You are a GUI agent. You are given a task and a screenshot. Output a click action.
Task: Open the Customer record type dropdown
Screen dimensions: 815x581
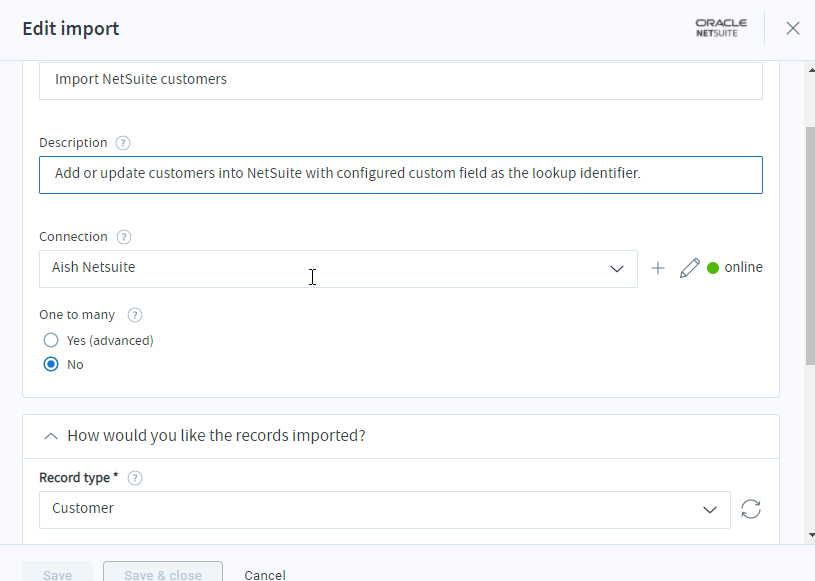pos(385,510)
